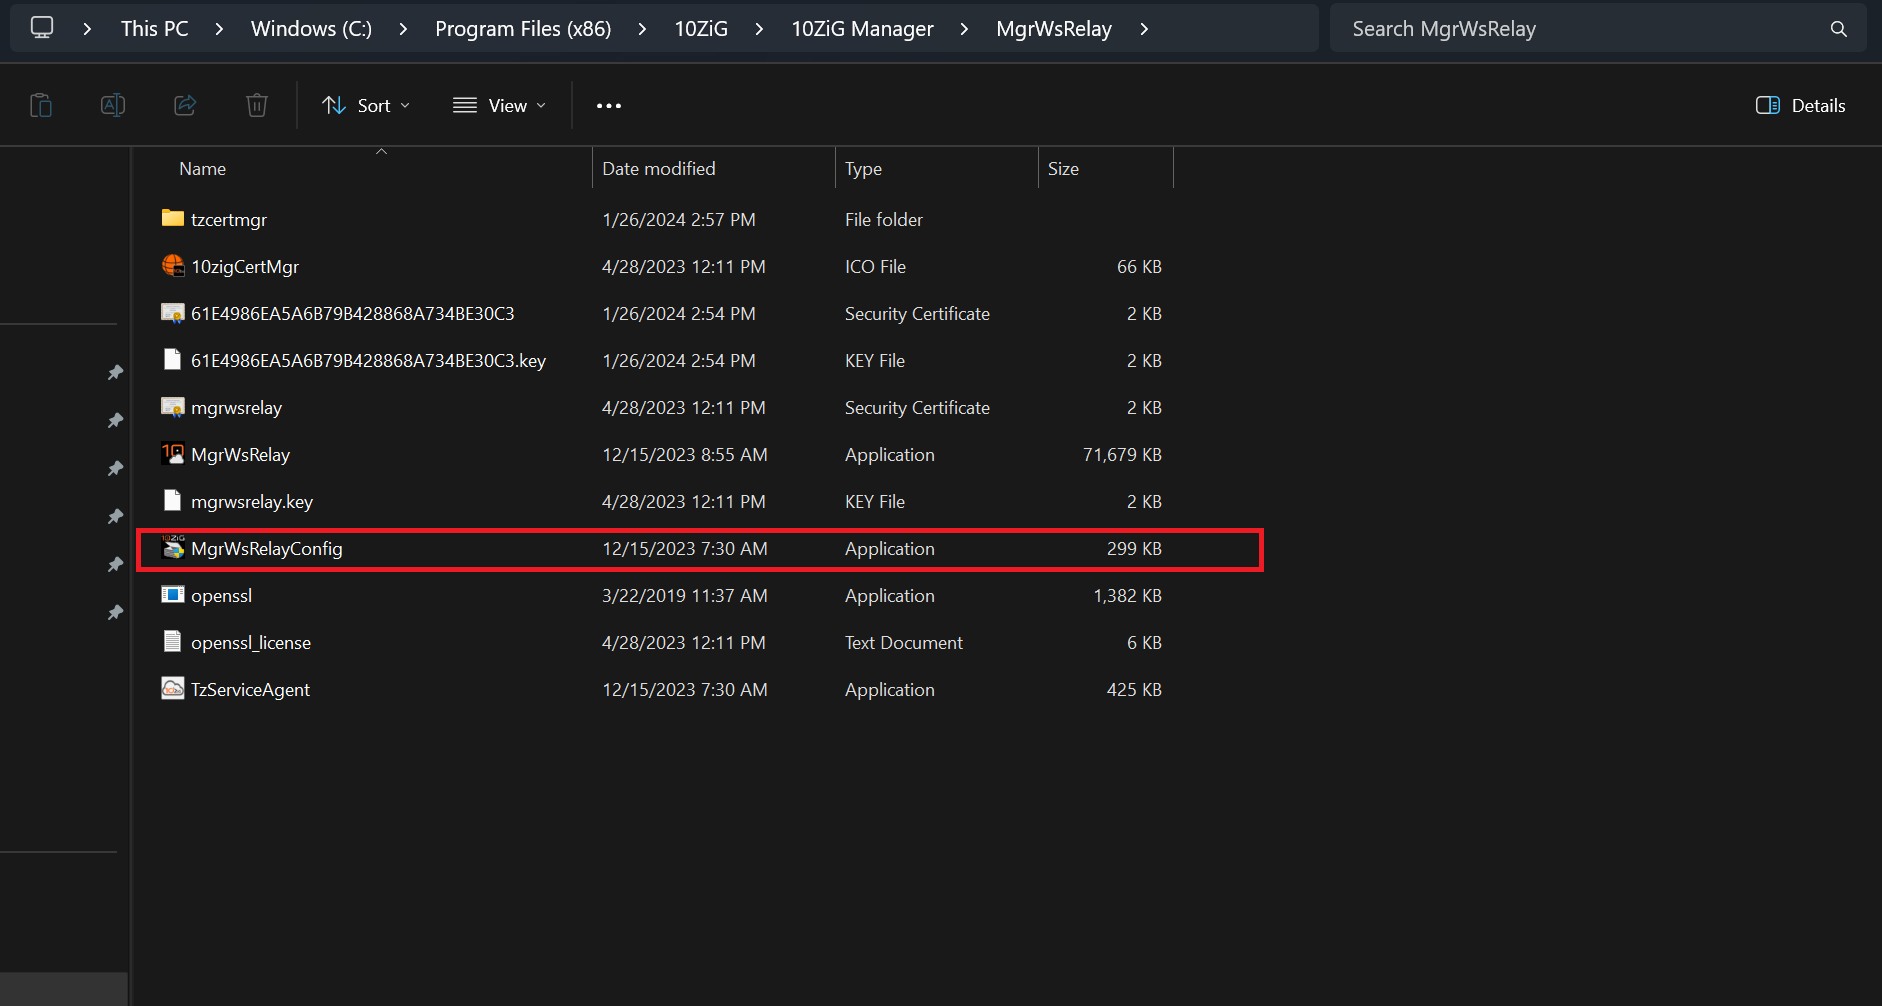This screenshot has height=1006, width=1882.
Task: Select the TzServiceAgent application icon
Action: click(x=173, y=689)
